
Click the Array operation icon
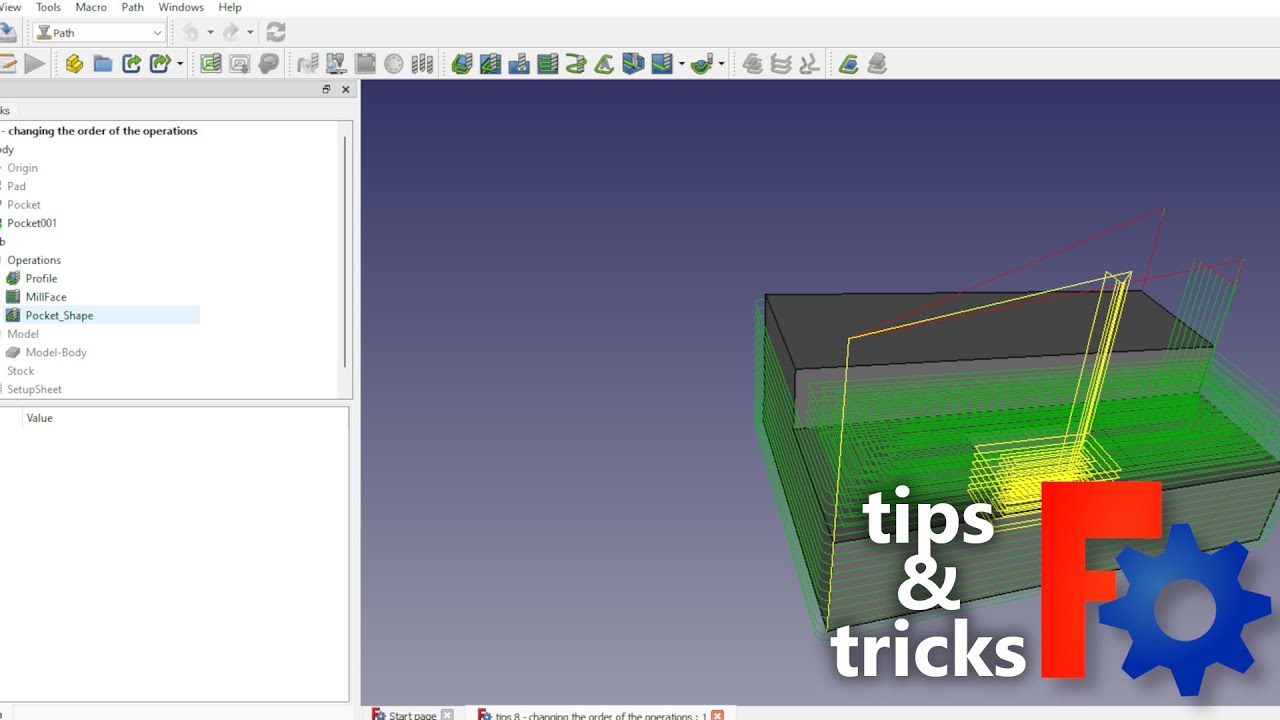tap(781, 64)
